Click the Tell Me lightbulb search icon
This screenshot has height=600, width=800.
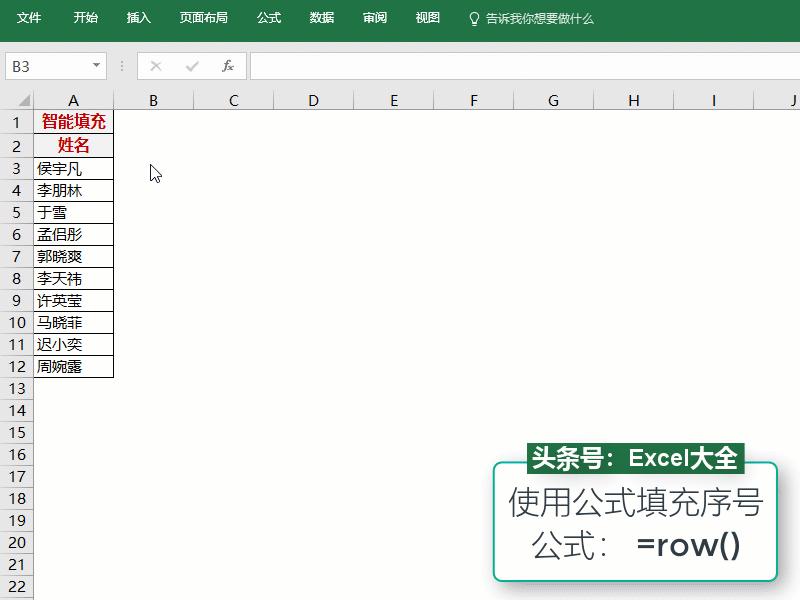(x=472, y=17)
